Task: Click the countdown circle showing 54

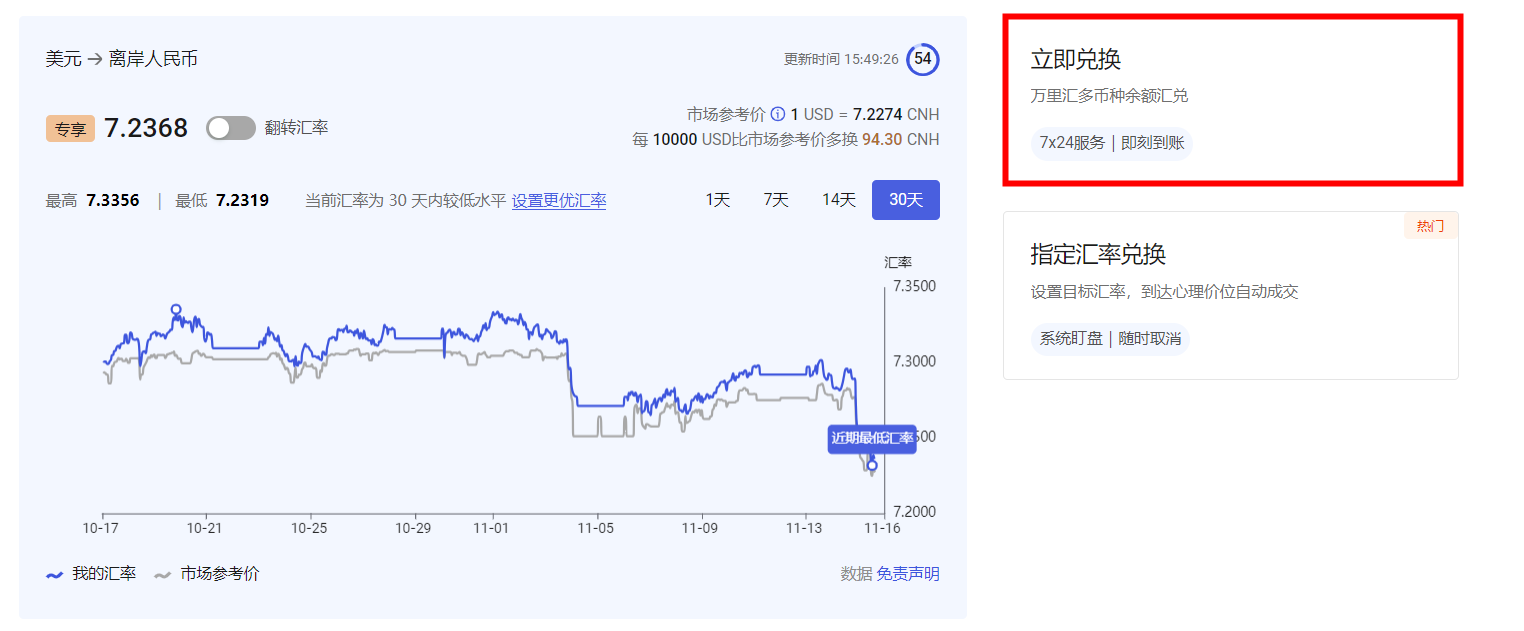Action: tap(921, 59)
